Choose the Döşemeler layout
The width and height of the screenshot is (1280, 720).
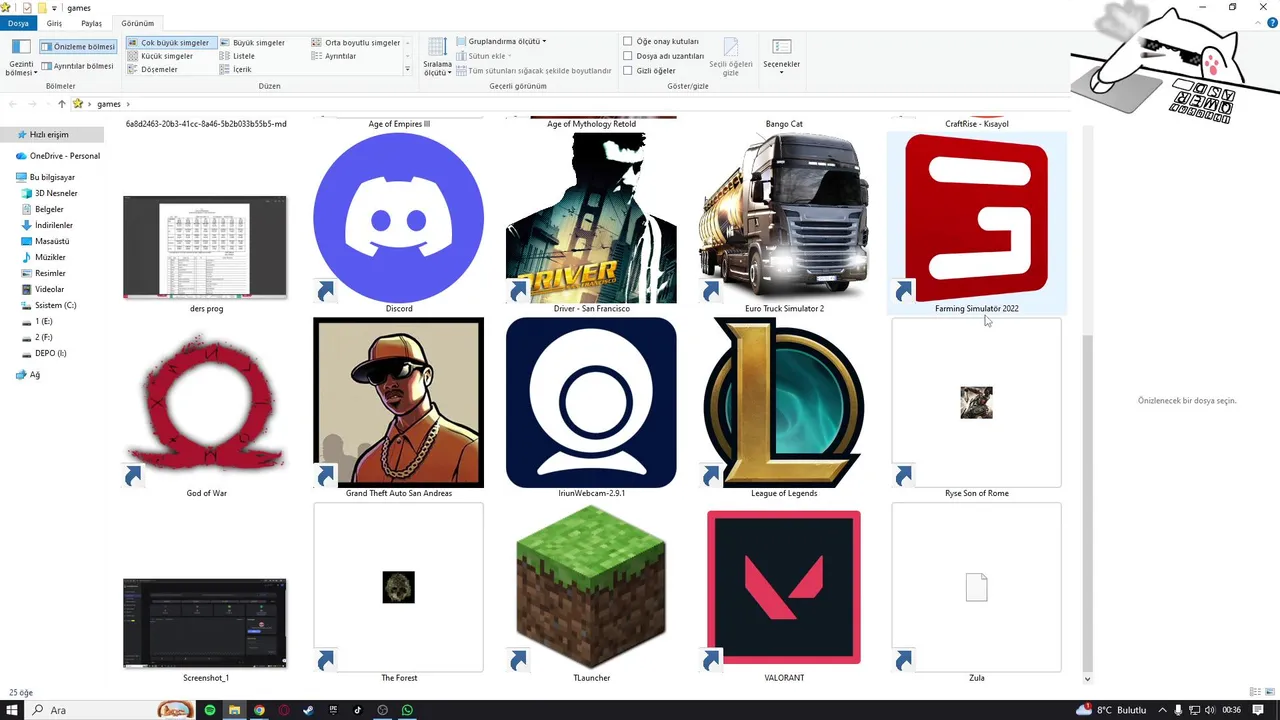click(153, 69)
